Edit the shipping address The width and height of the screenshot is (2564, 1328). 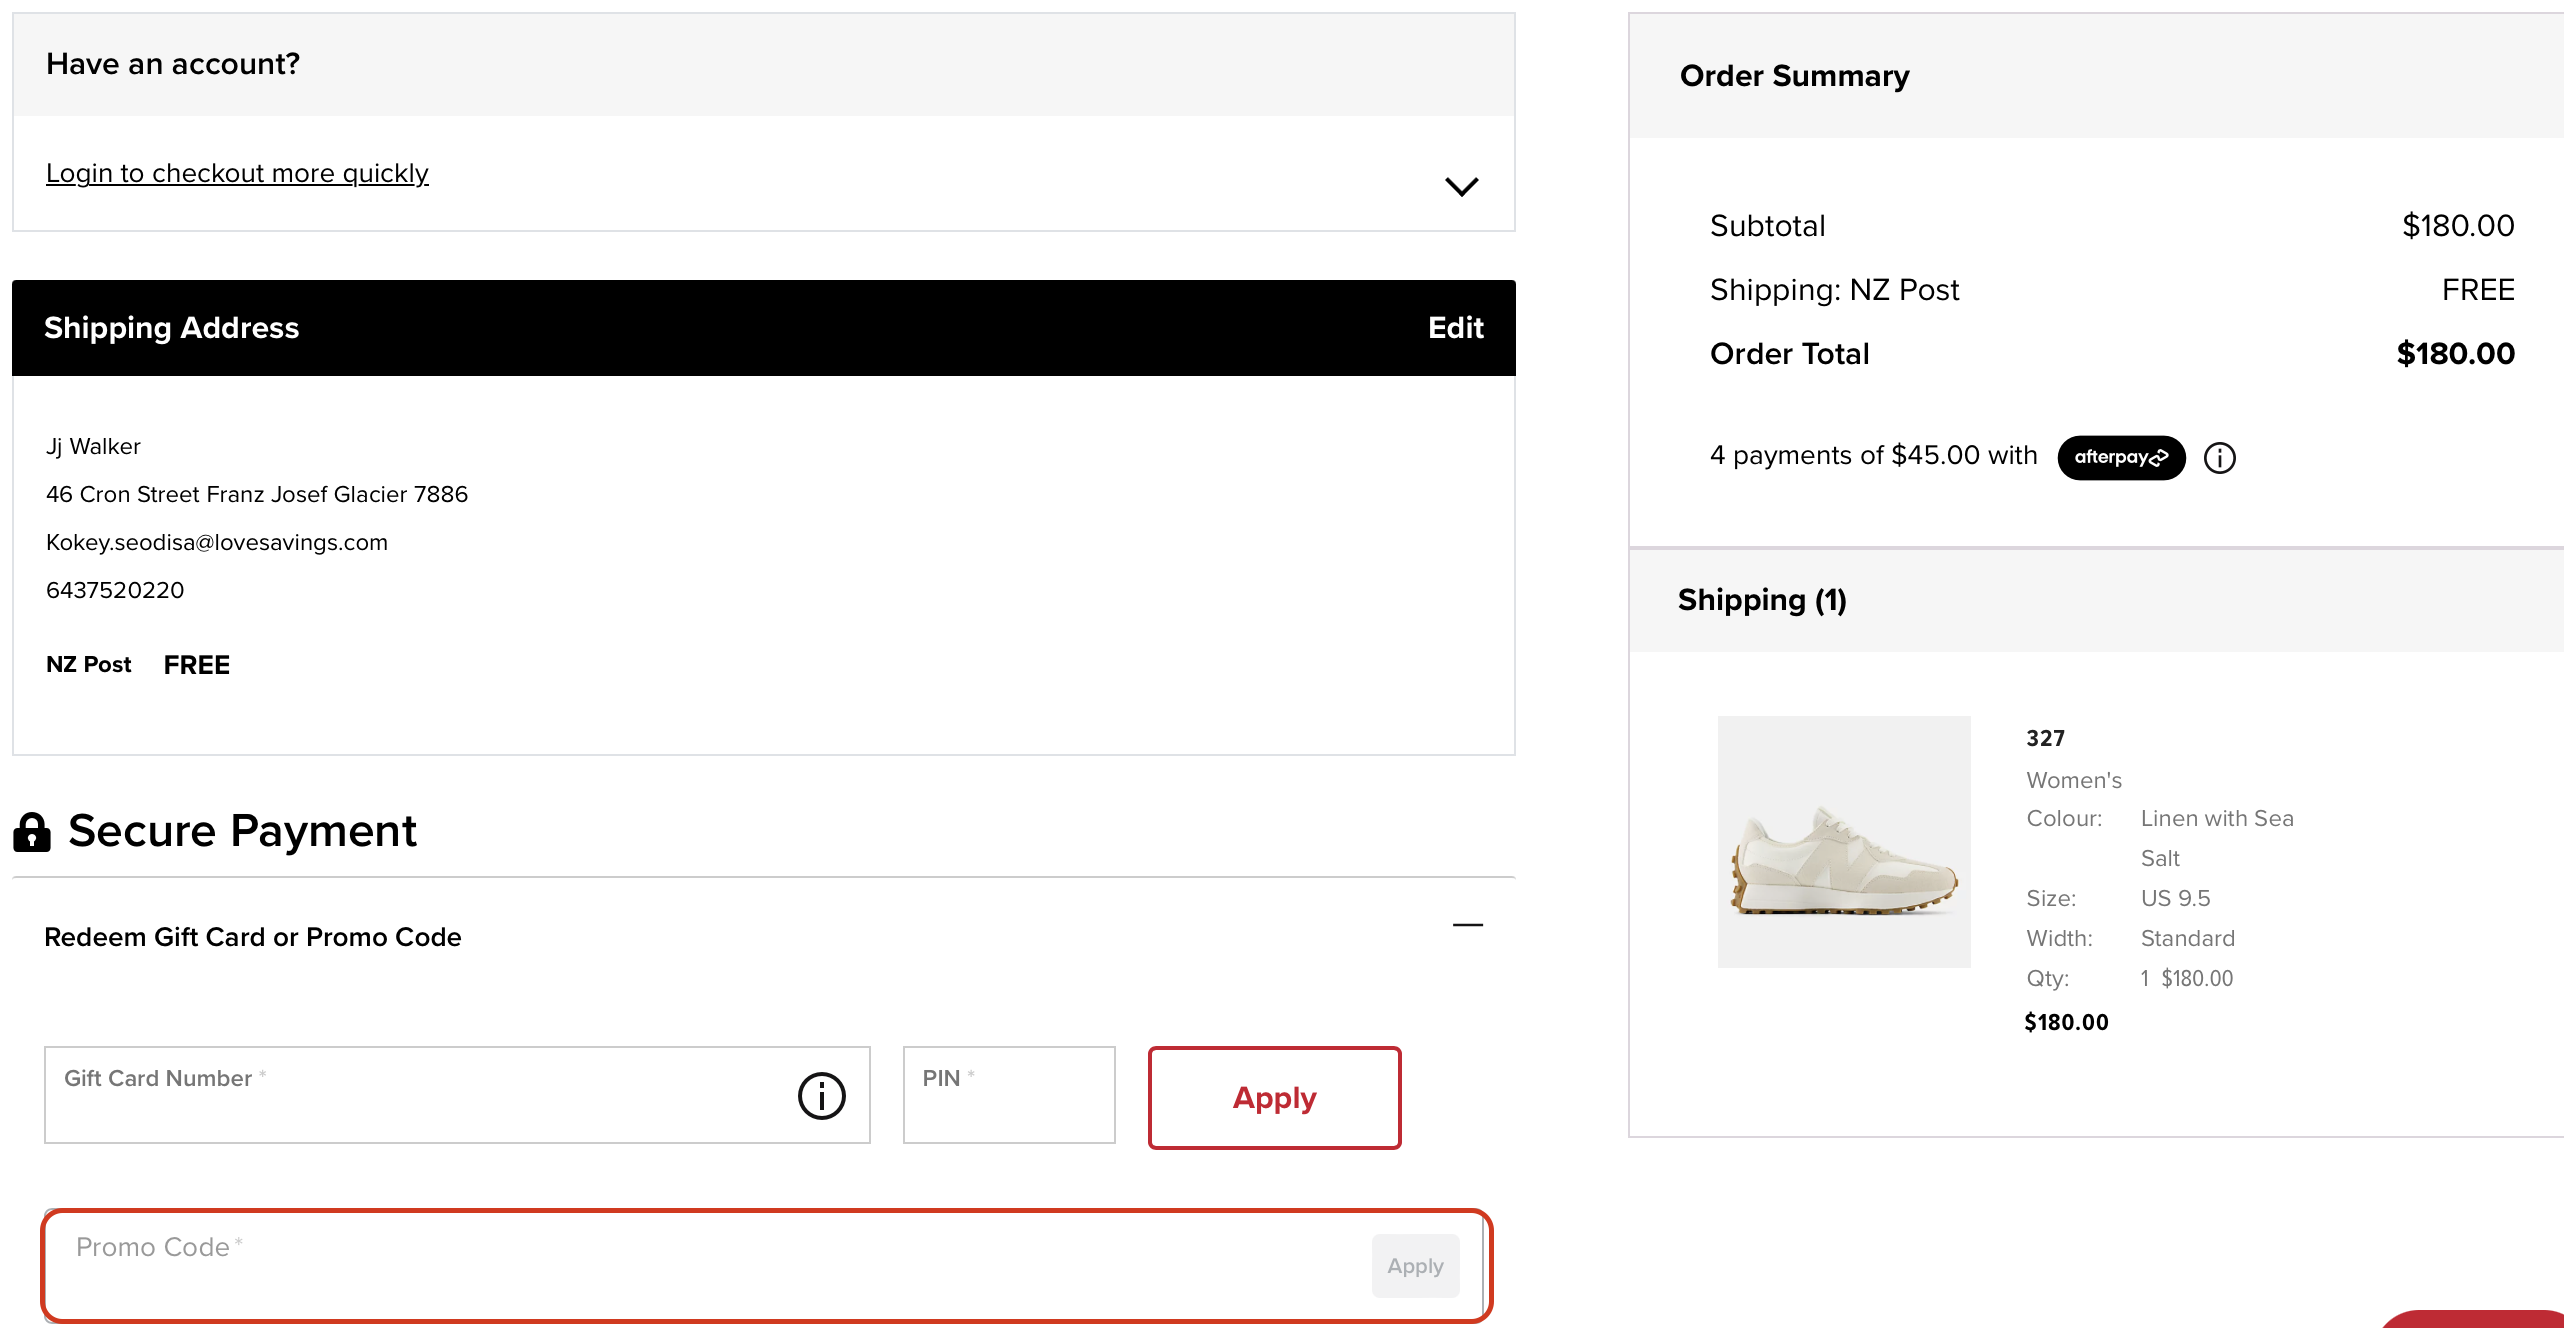coord(1455,327)
